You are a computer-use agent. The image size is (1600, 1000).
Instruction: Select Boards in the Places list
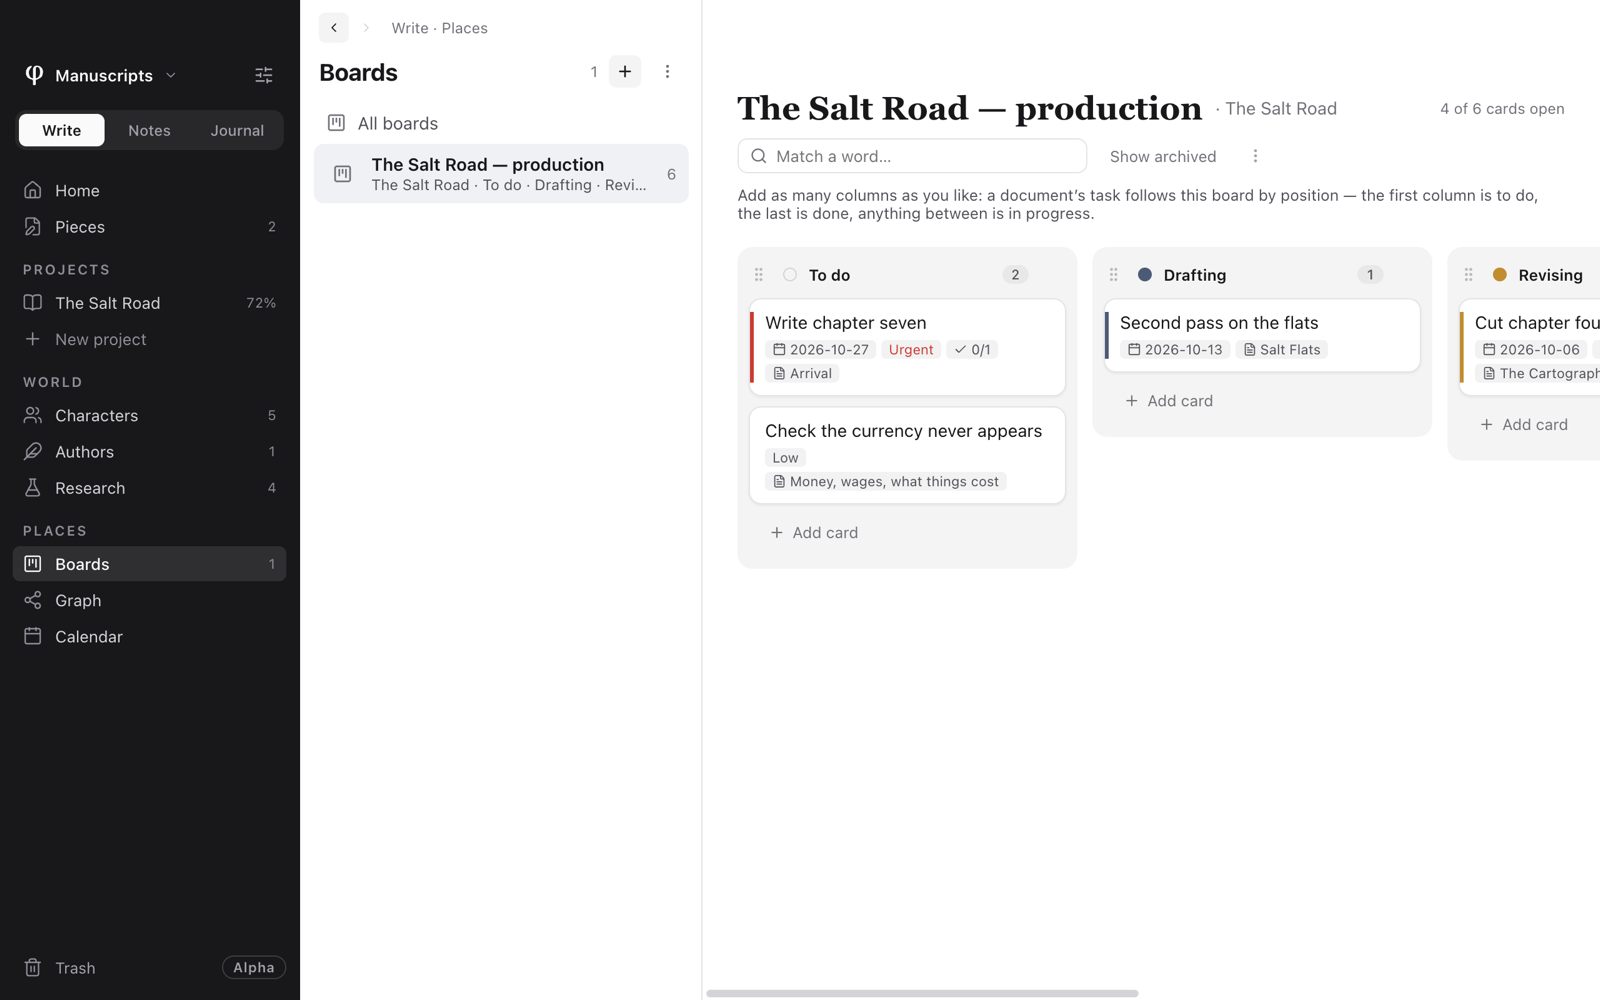(x=150, y=564)
